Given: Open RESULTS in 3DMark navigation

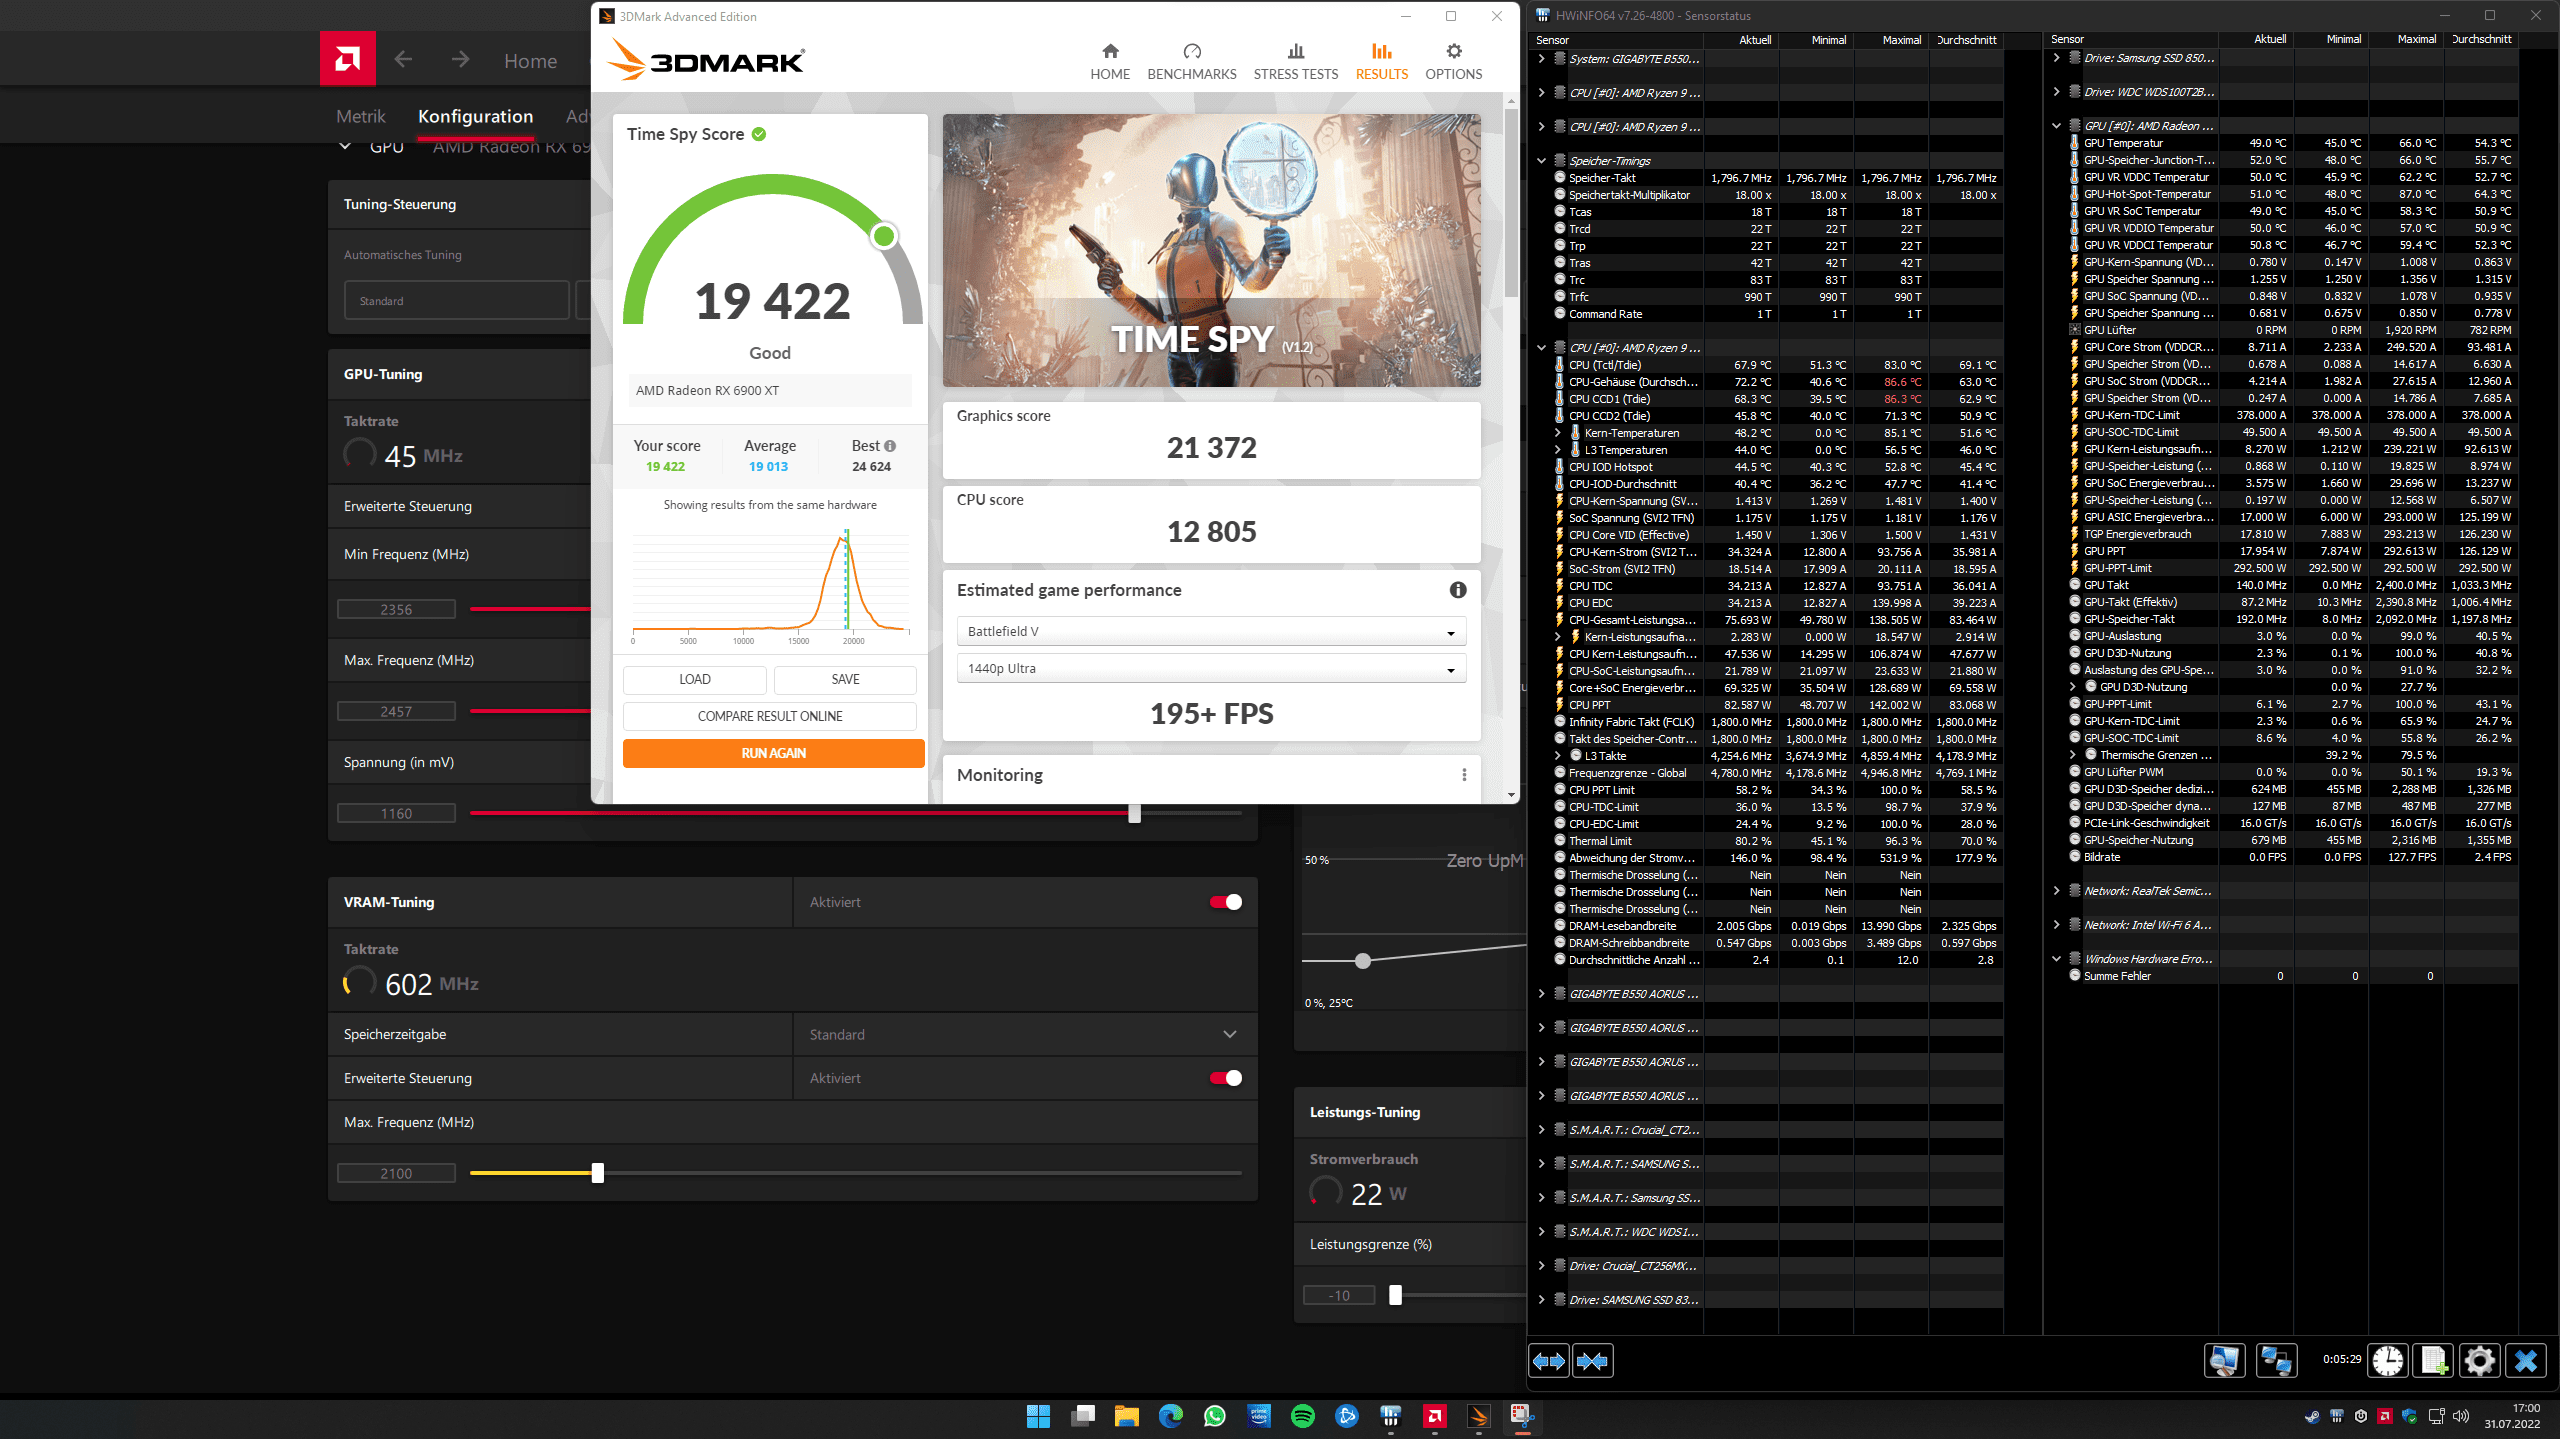Looking at the screenshot, I should (1381, 61).
